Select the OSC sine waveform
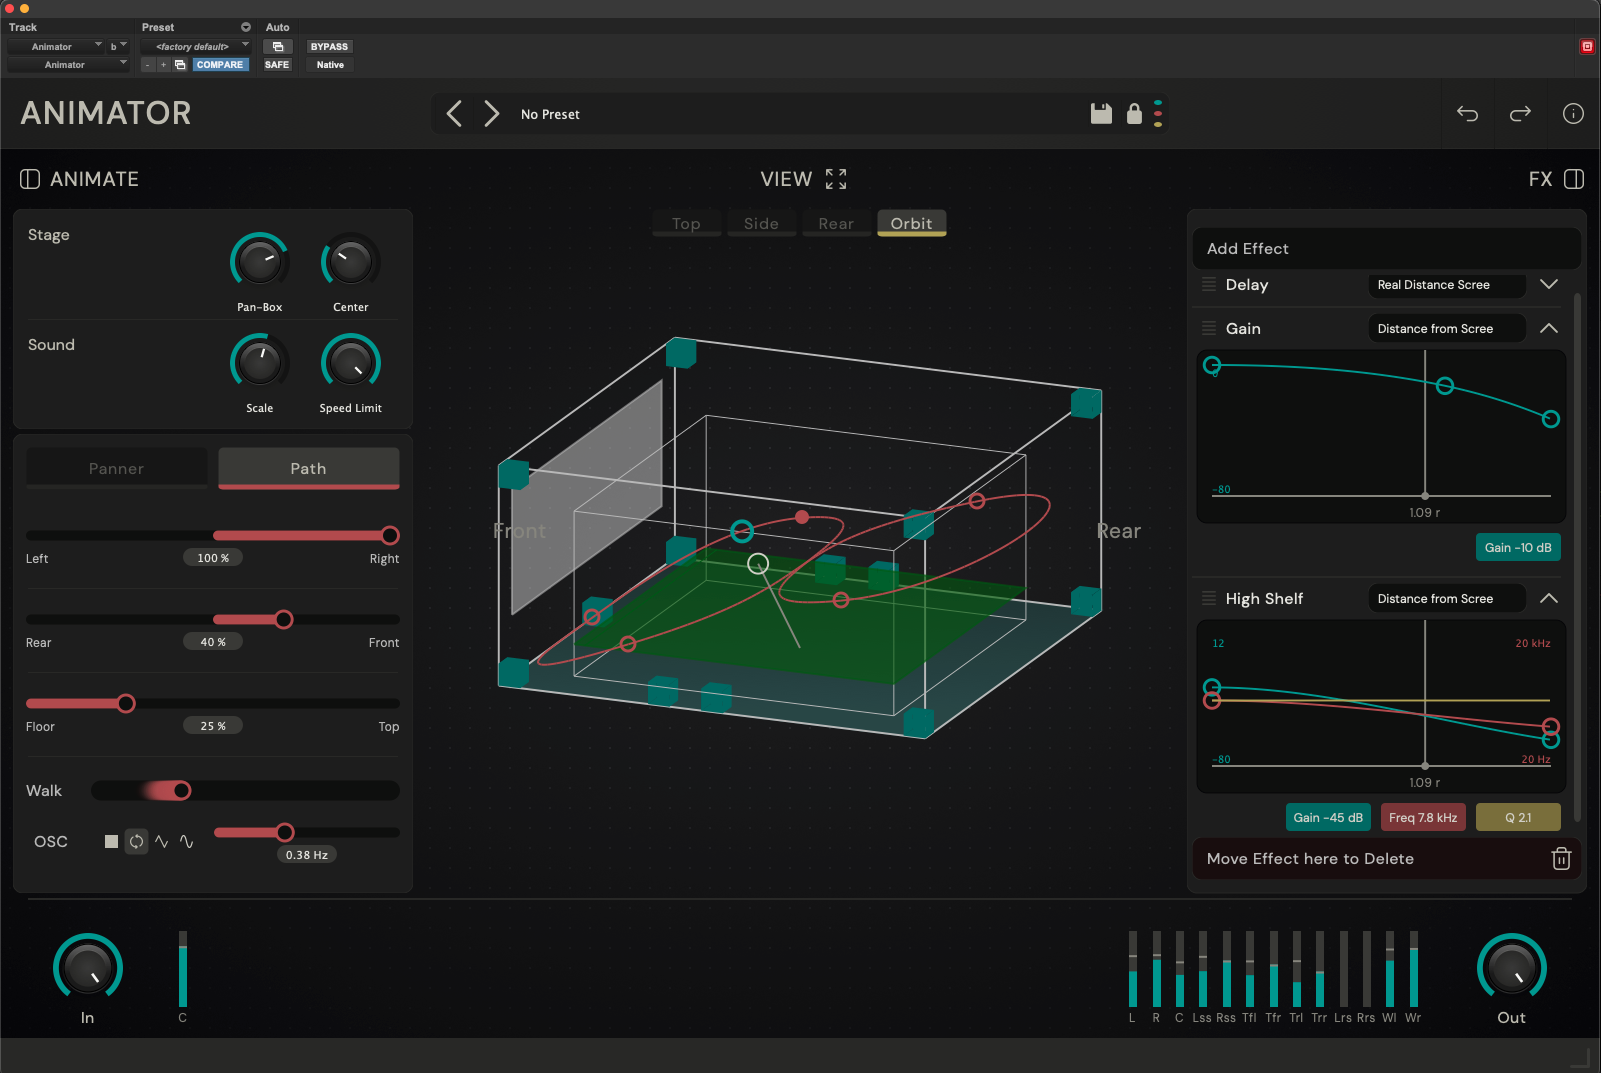The height and width of the screenshot is (1073, 1601). coord(187,841)
